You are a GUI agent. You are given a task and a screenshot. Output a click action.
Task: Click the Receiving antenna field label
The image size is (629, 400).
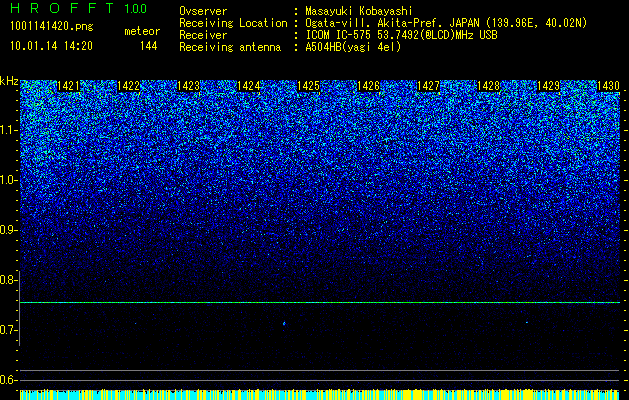pos(230,47)
